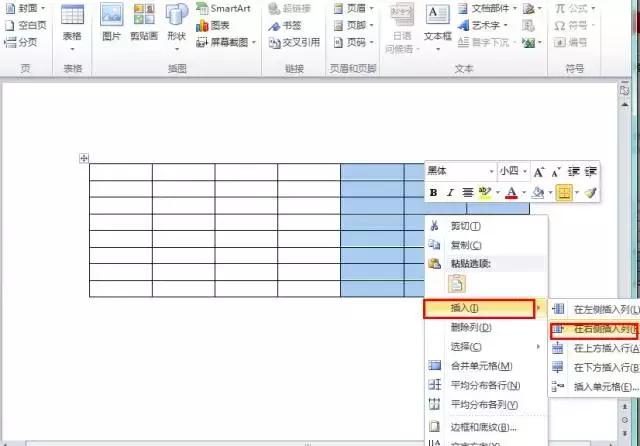
Task: Apply bold from the mini toolbar
Action: click(x=433, y=192)
